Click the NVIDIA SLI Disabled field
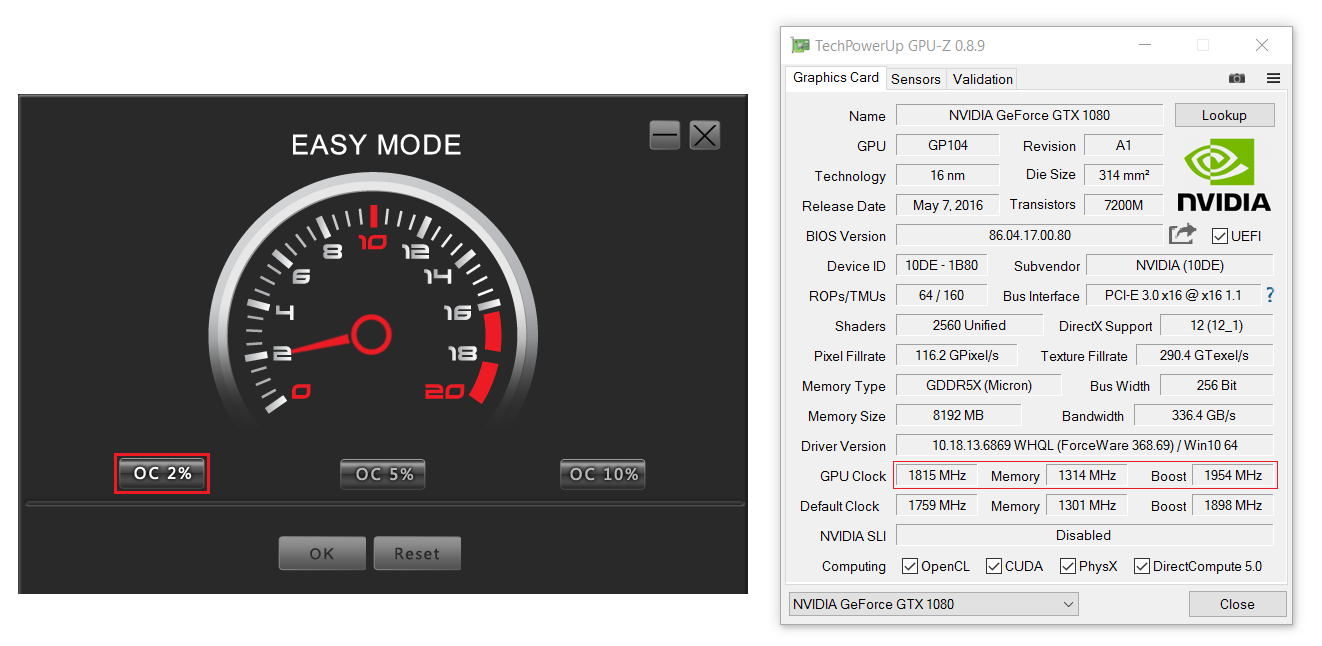This screenshot has height=646, width=1322. pos(1084,535)
